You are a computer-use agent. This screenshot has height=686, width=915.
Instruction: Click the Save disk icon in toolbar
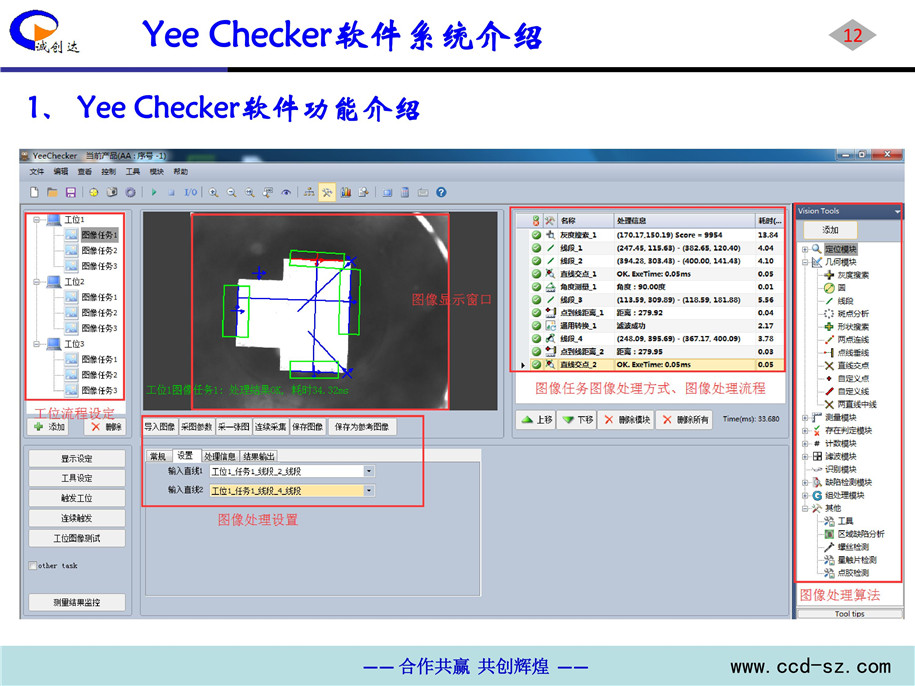pos(70,192)
